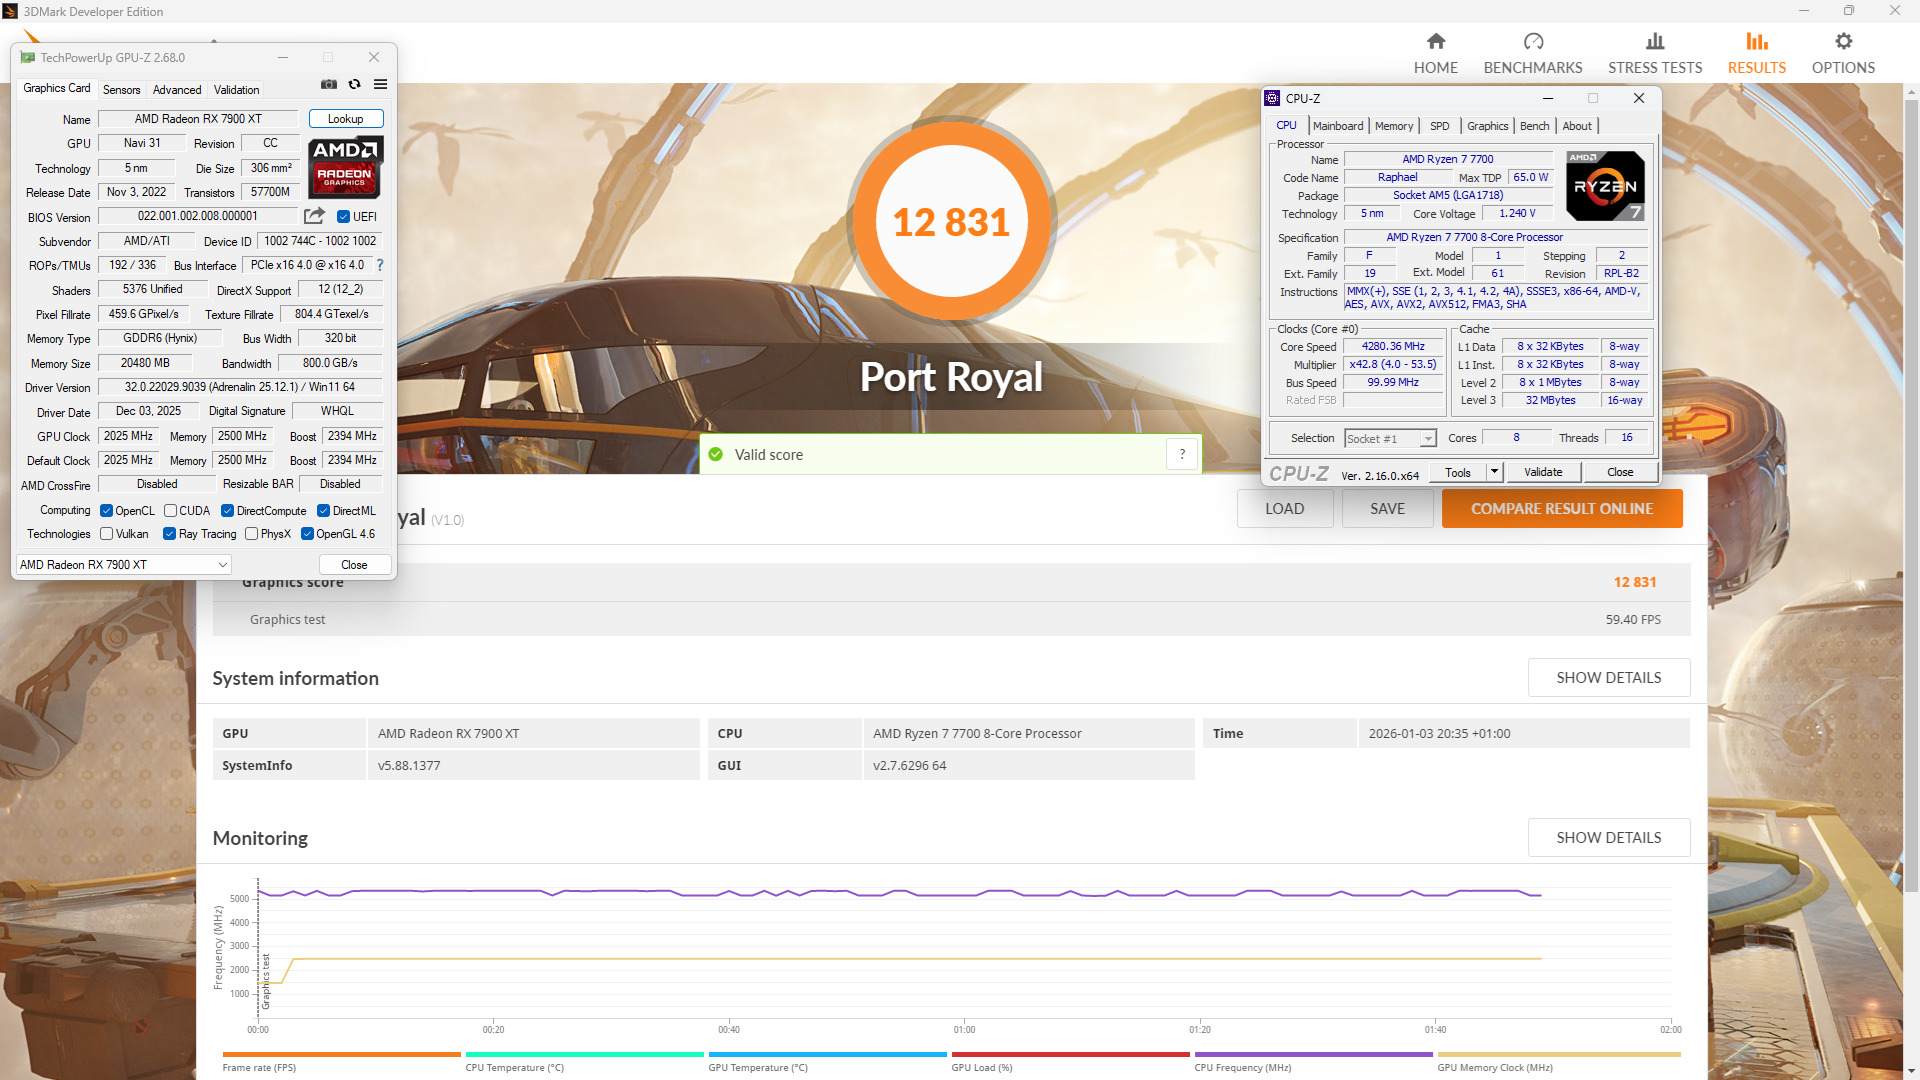Click Compare Result Online button
This screenshot has height=1080, width=1920.
tap(1561, 509)
